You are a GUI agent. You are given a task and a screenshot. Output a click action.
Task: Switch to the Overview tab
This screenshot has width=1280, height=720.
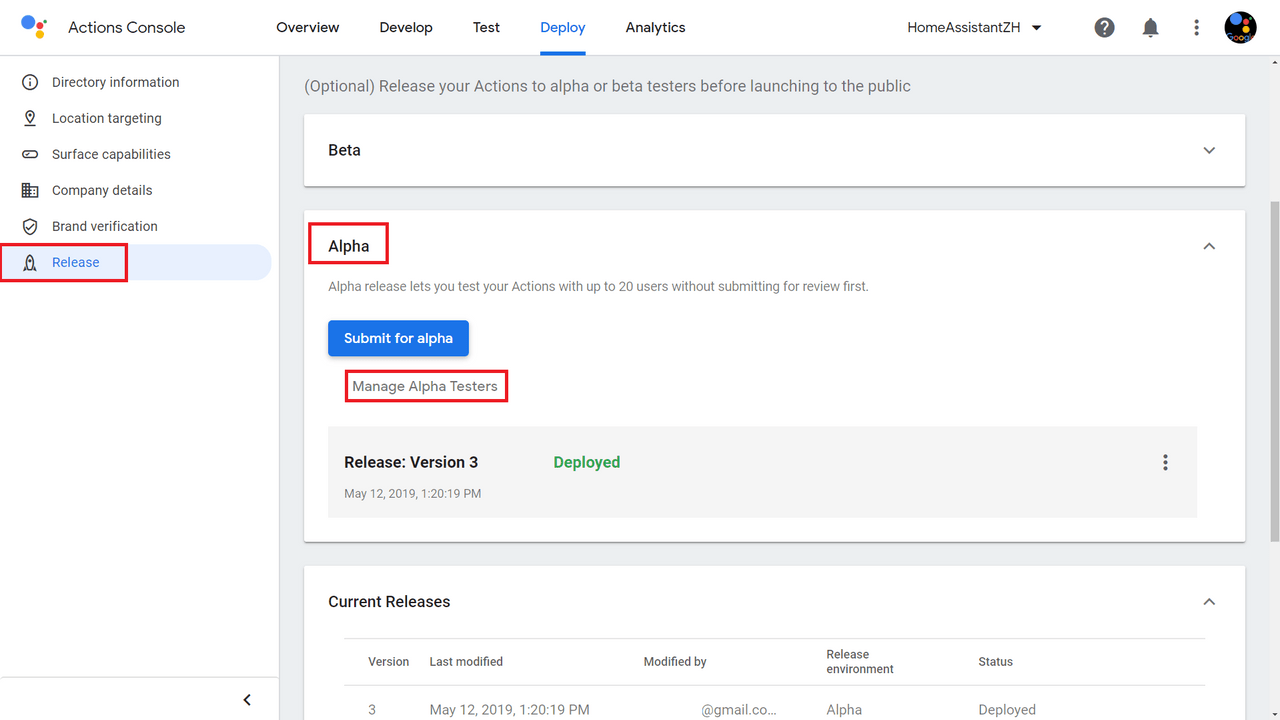pyautogui.click(x=308, y=28)
